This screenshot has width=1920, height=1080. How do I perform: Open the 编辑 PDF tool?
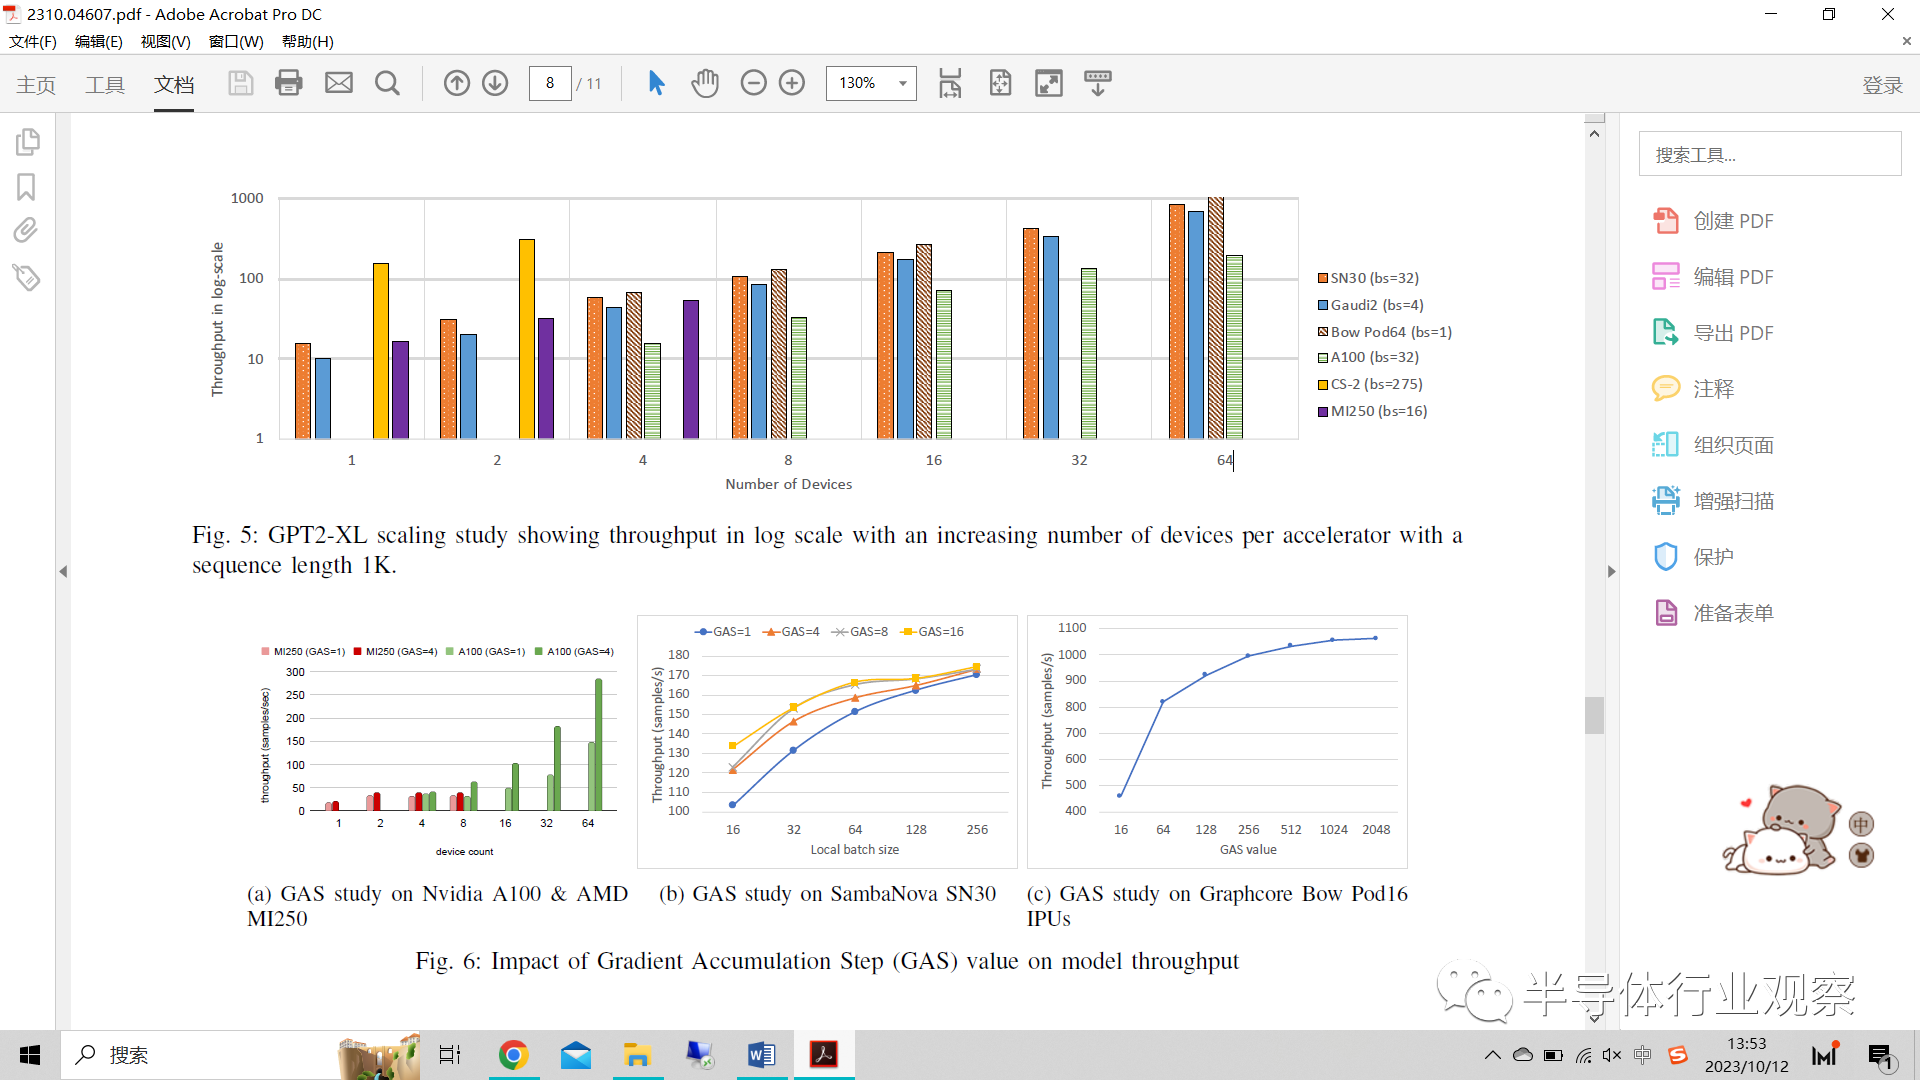[1713, 277]
